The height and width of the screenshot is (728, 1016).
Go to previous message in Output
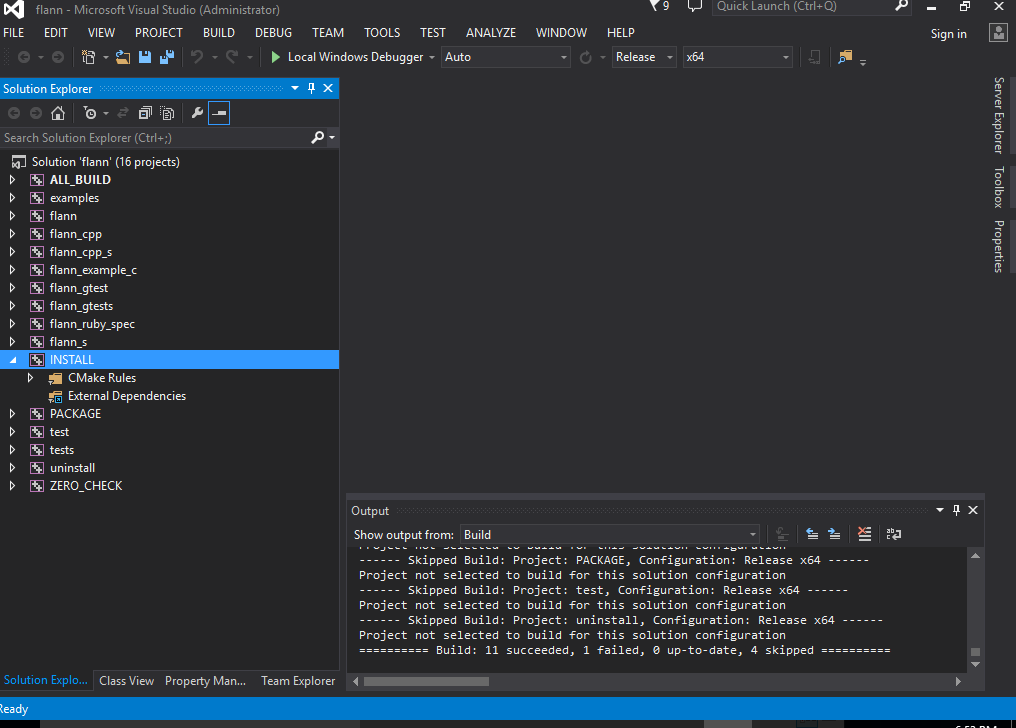pos(812,534)
